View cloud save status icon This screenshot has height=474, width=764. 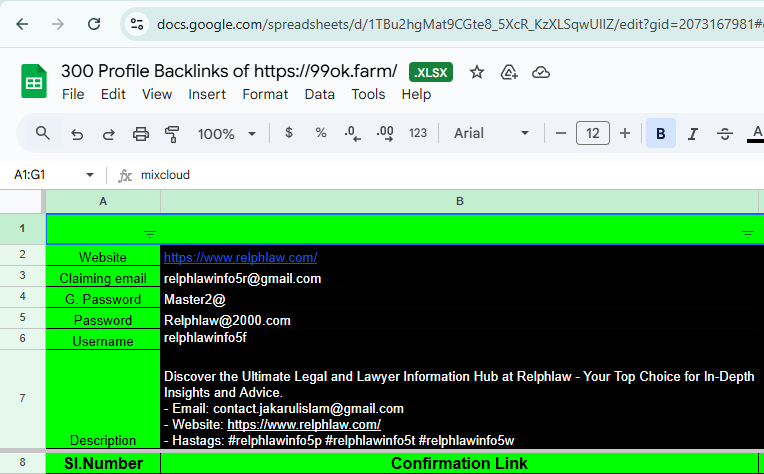tap(541, 73)
